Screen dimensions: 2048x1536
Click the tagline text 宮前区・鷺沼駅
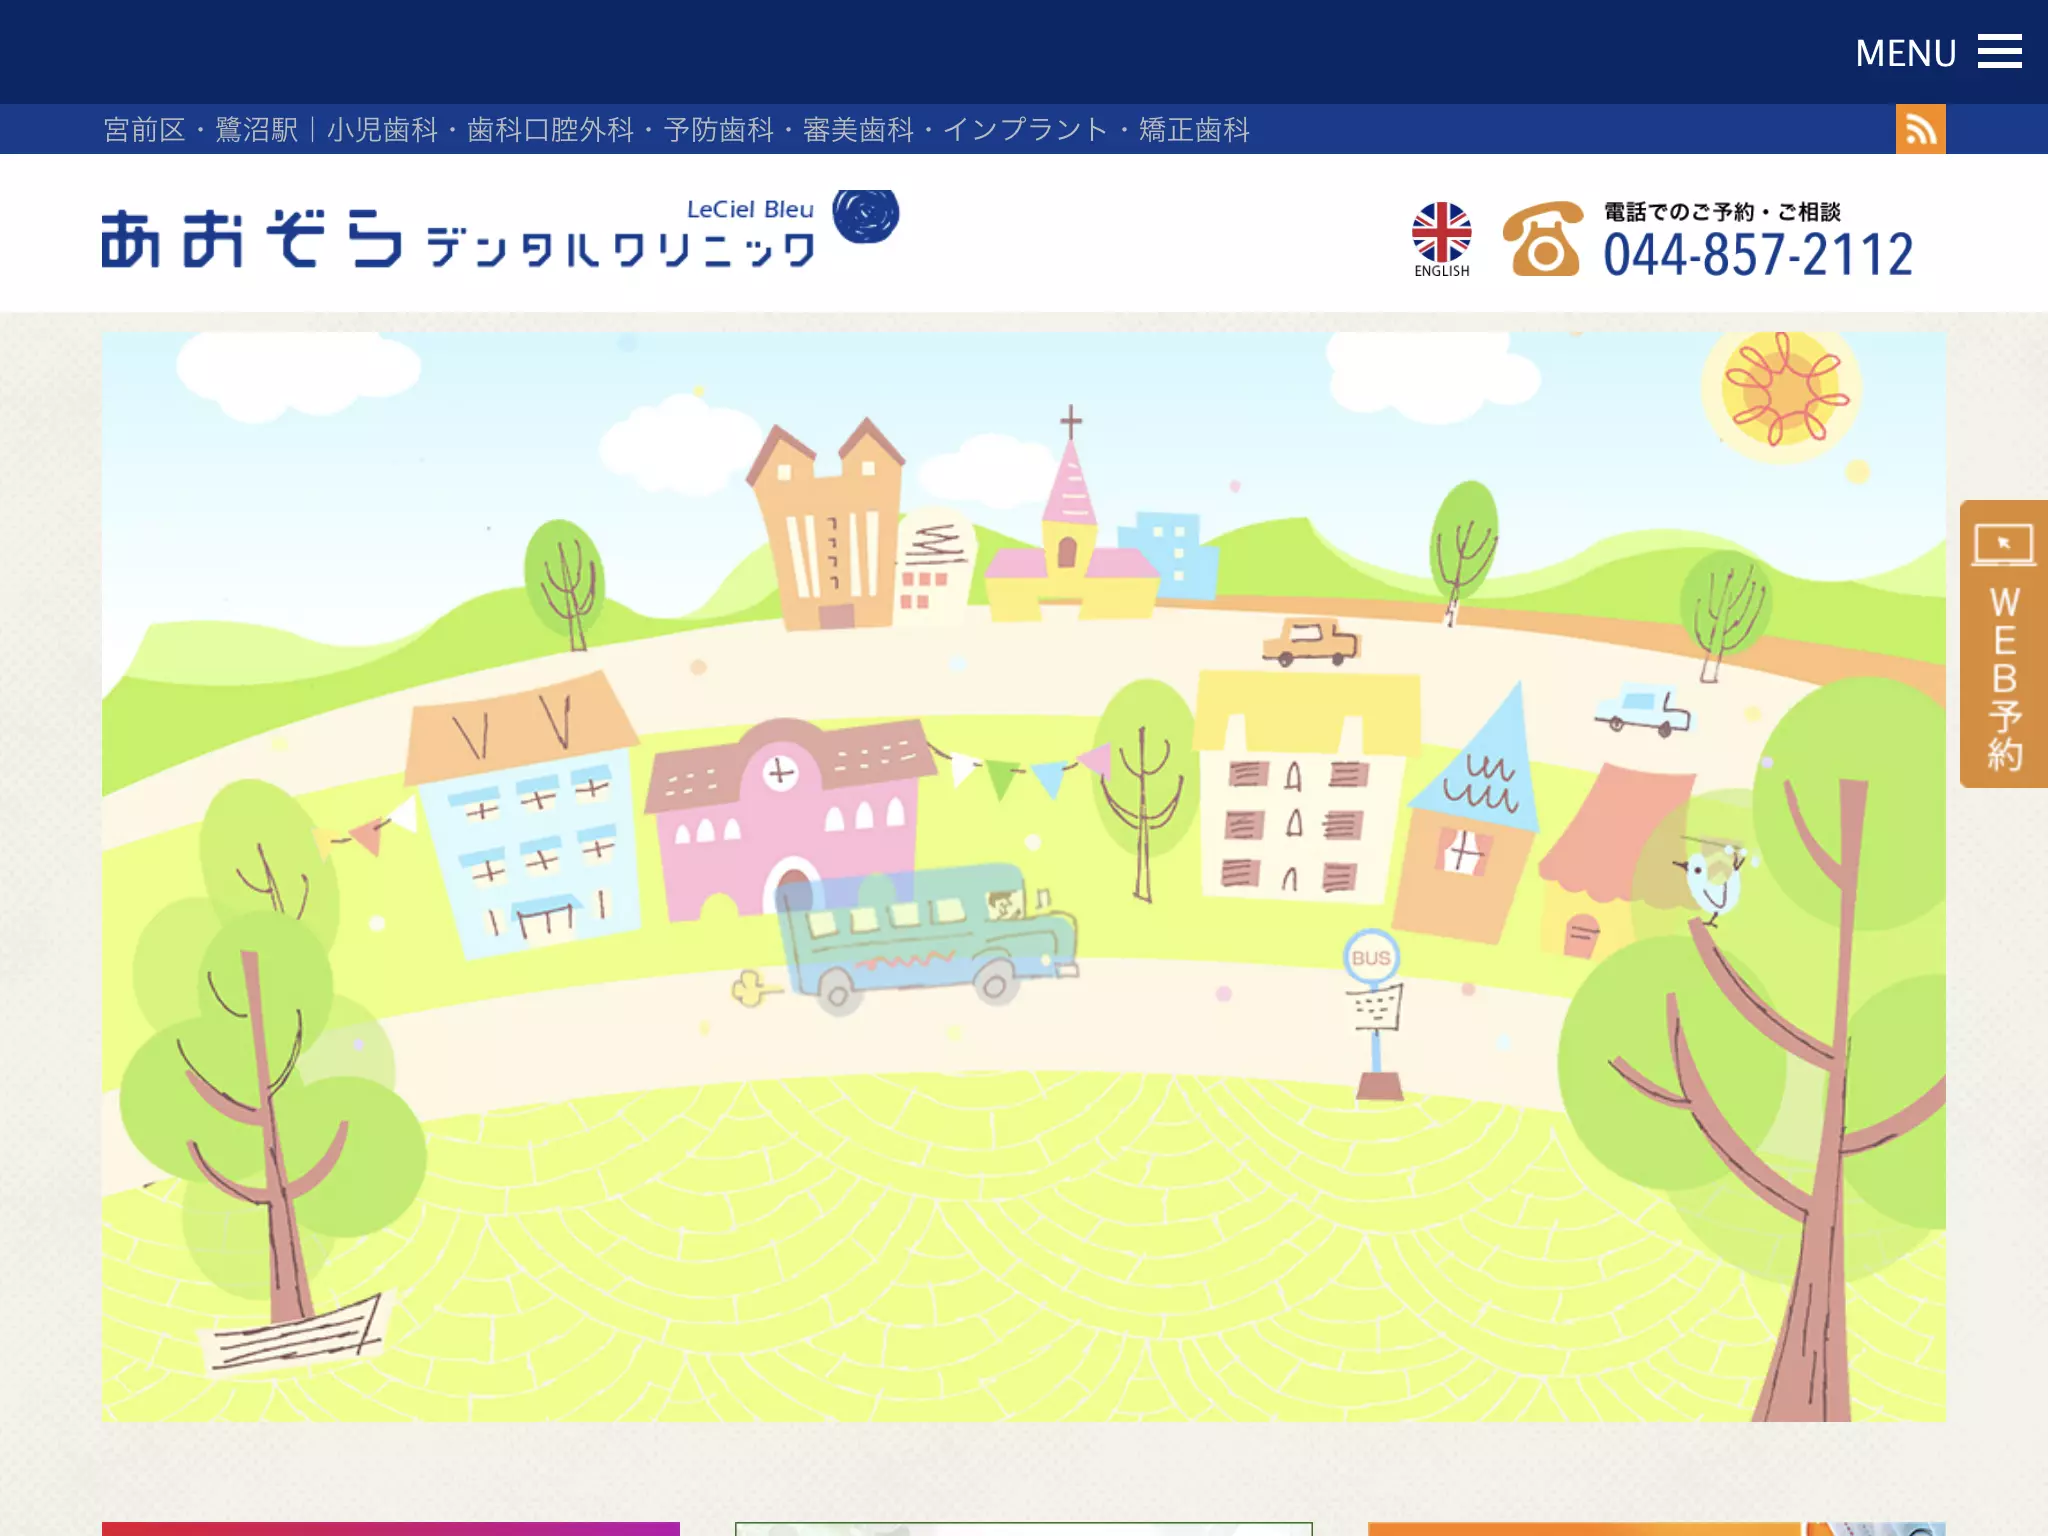[200, 130]
